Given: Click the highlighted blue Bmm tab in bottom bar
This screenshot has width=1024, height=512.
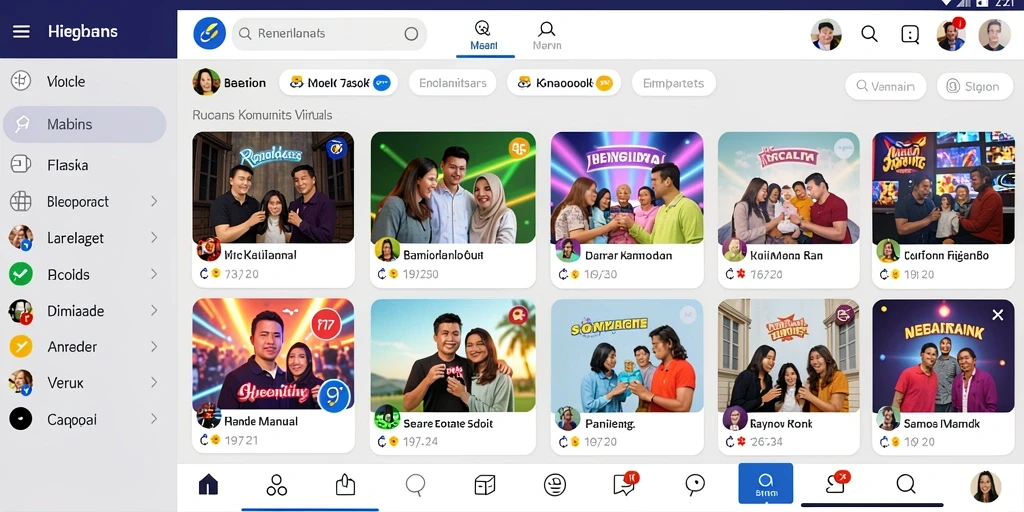Looking at the screenshot, I should click(x=765, y=483).
